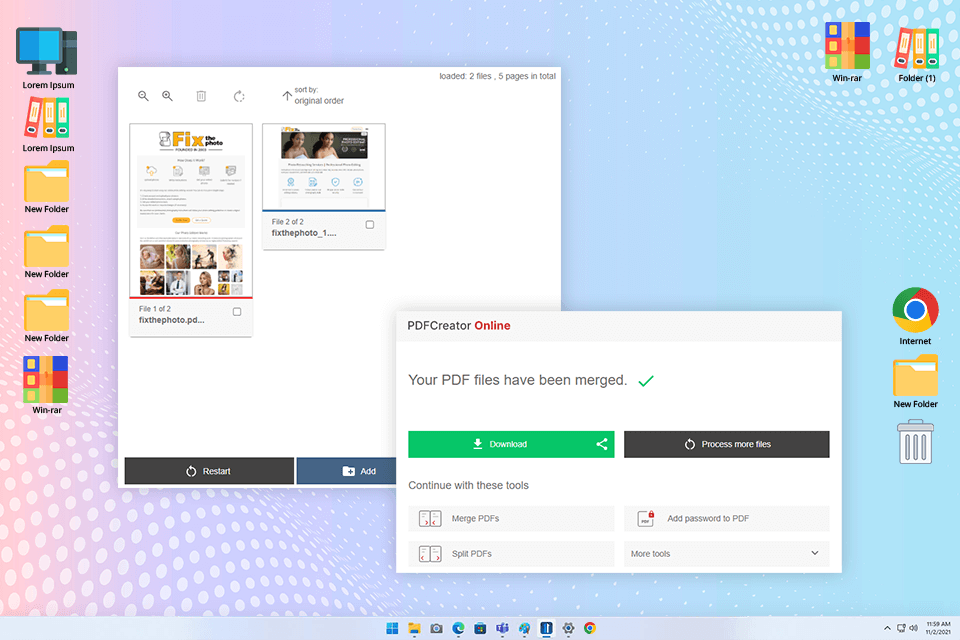Image resolution: width=960 pixels, height=640 pixels.
Task: Choose Add password to PDF tool
Action: (x=727, y=518)
